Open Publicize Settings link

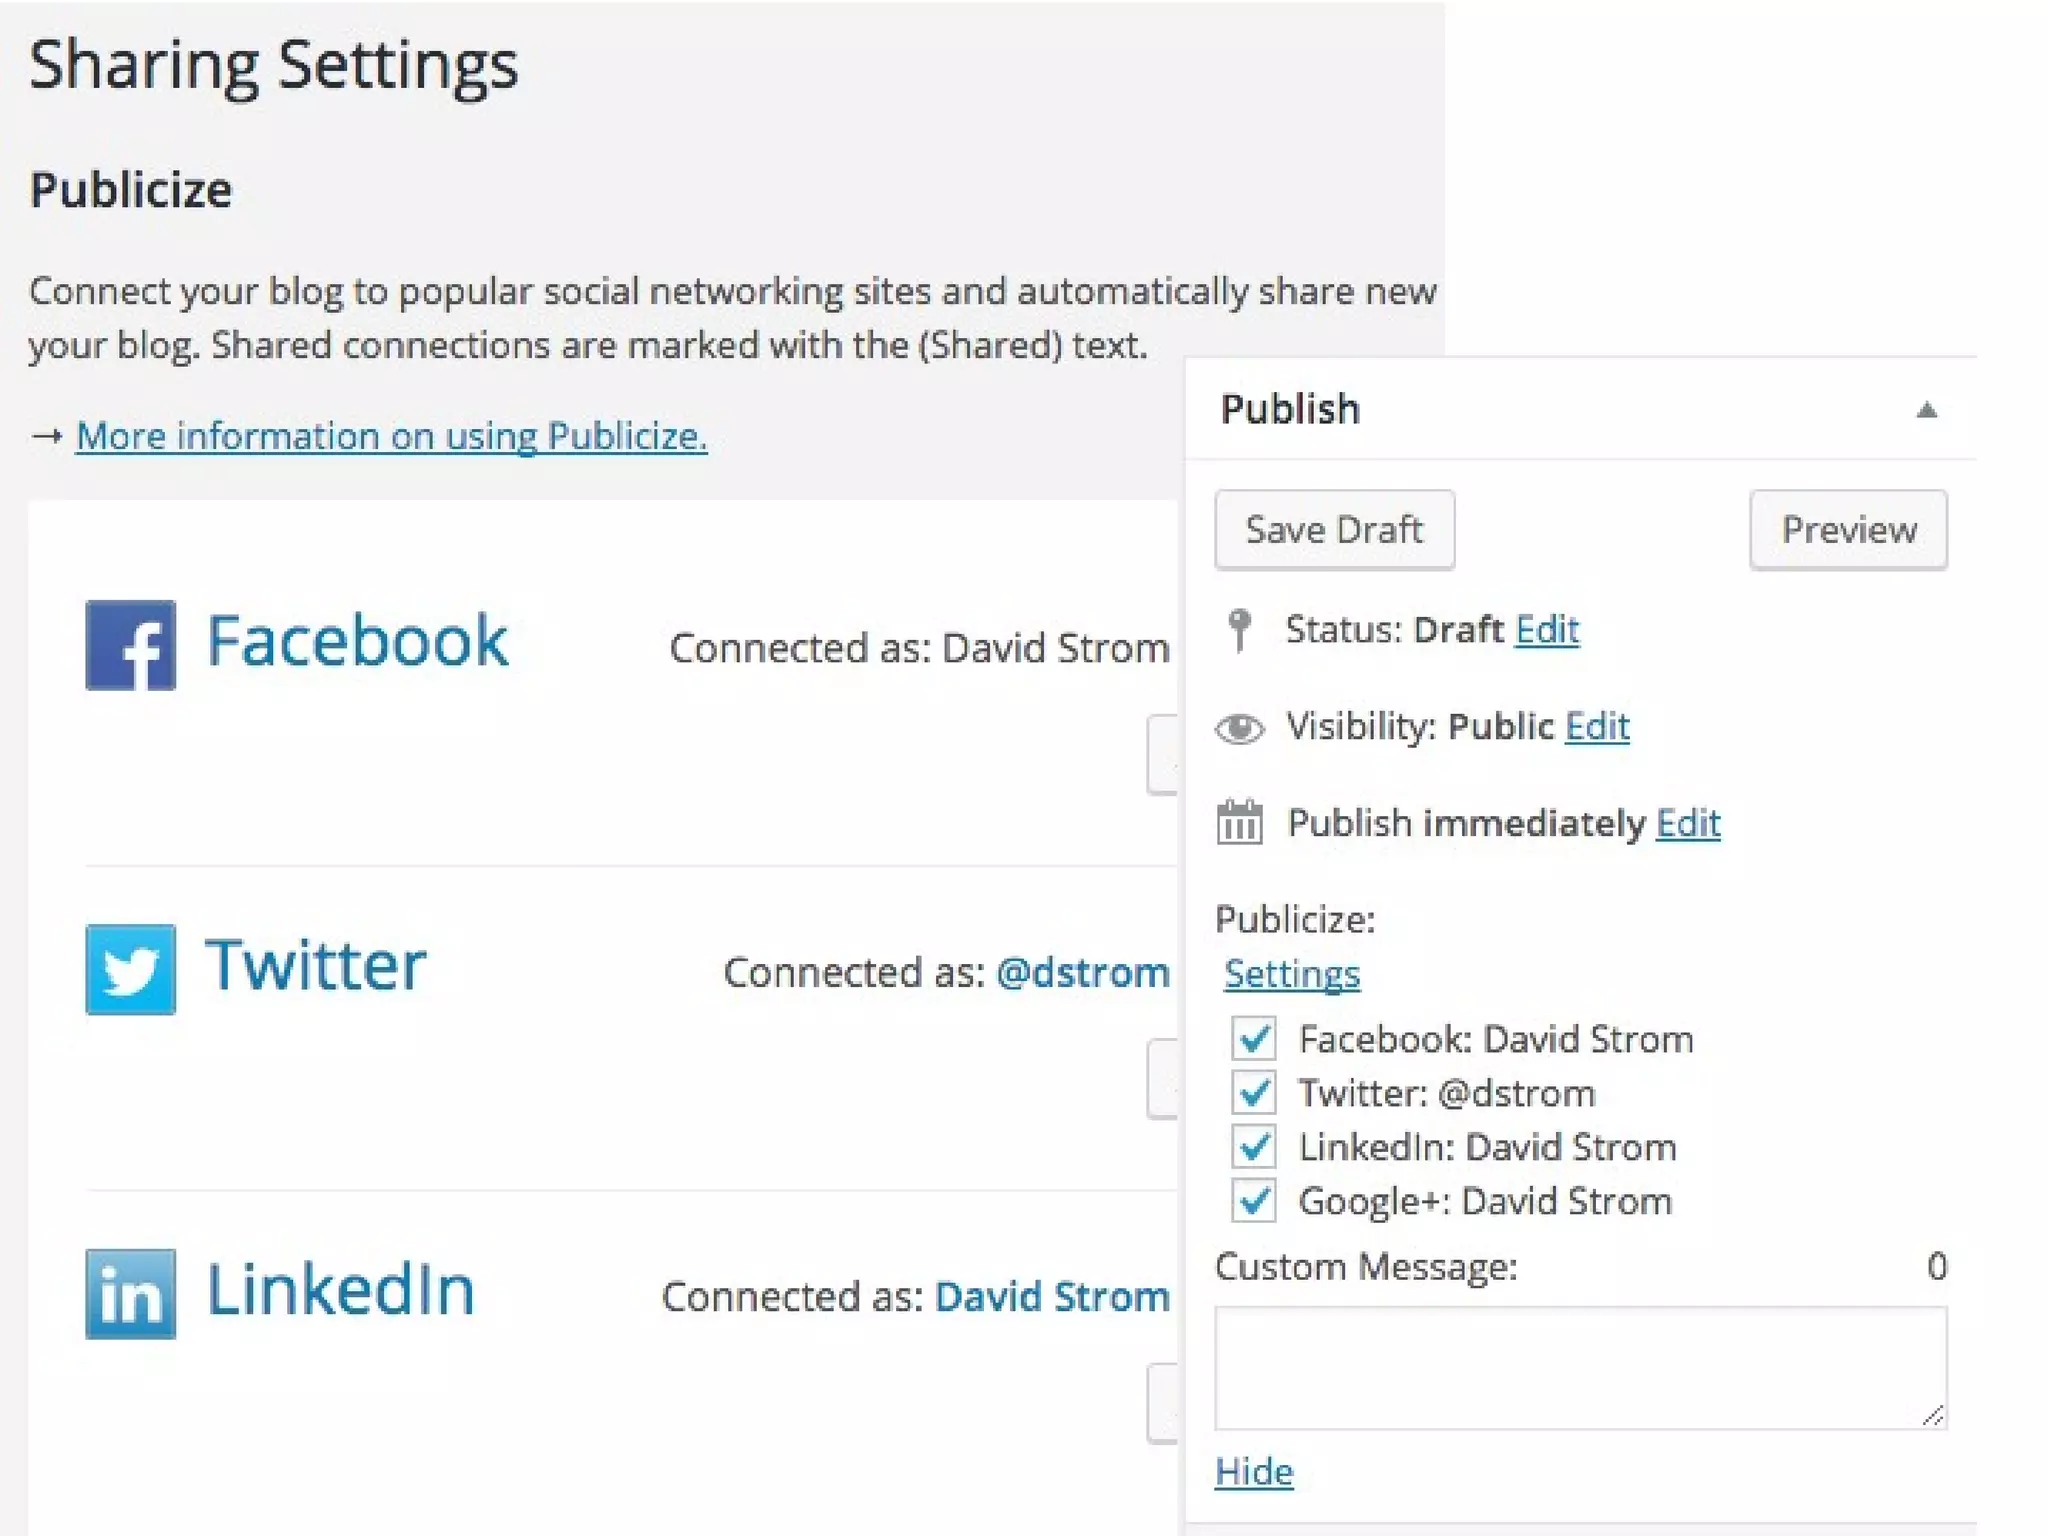(1291, 974)
